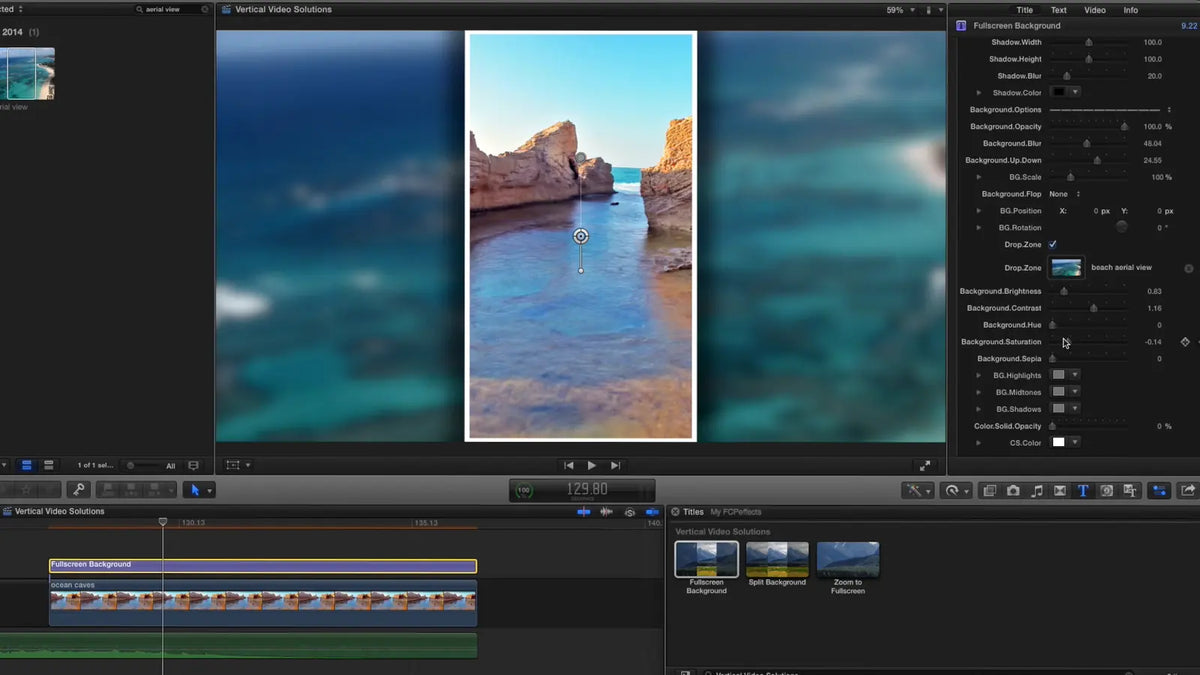Toggle the Inspector panel button
This screenshot has height=675, width=1200.
1160,490
